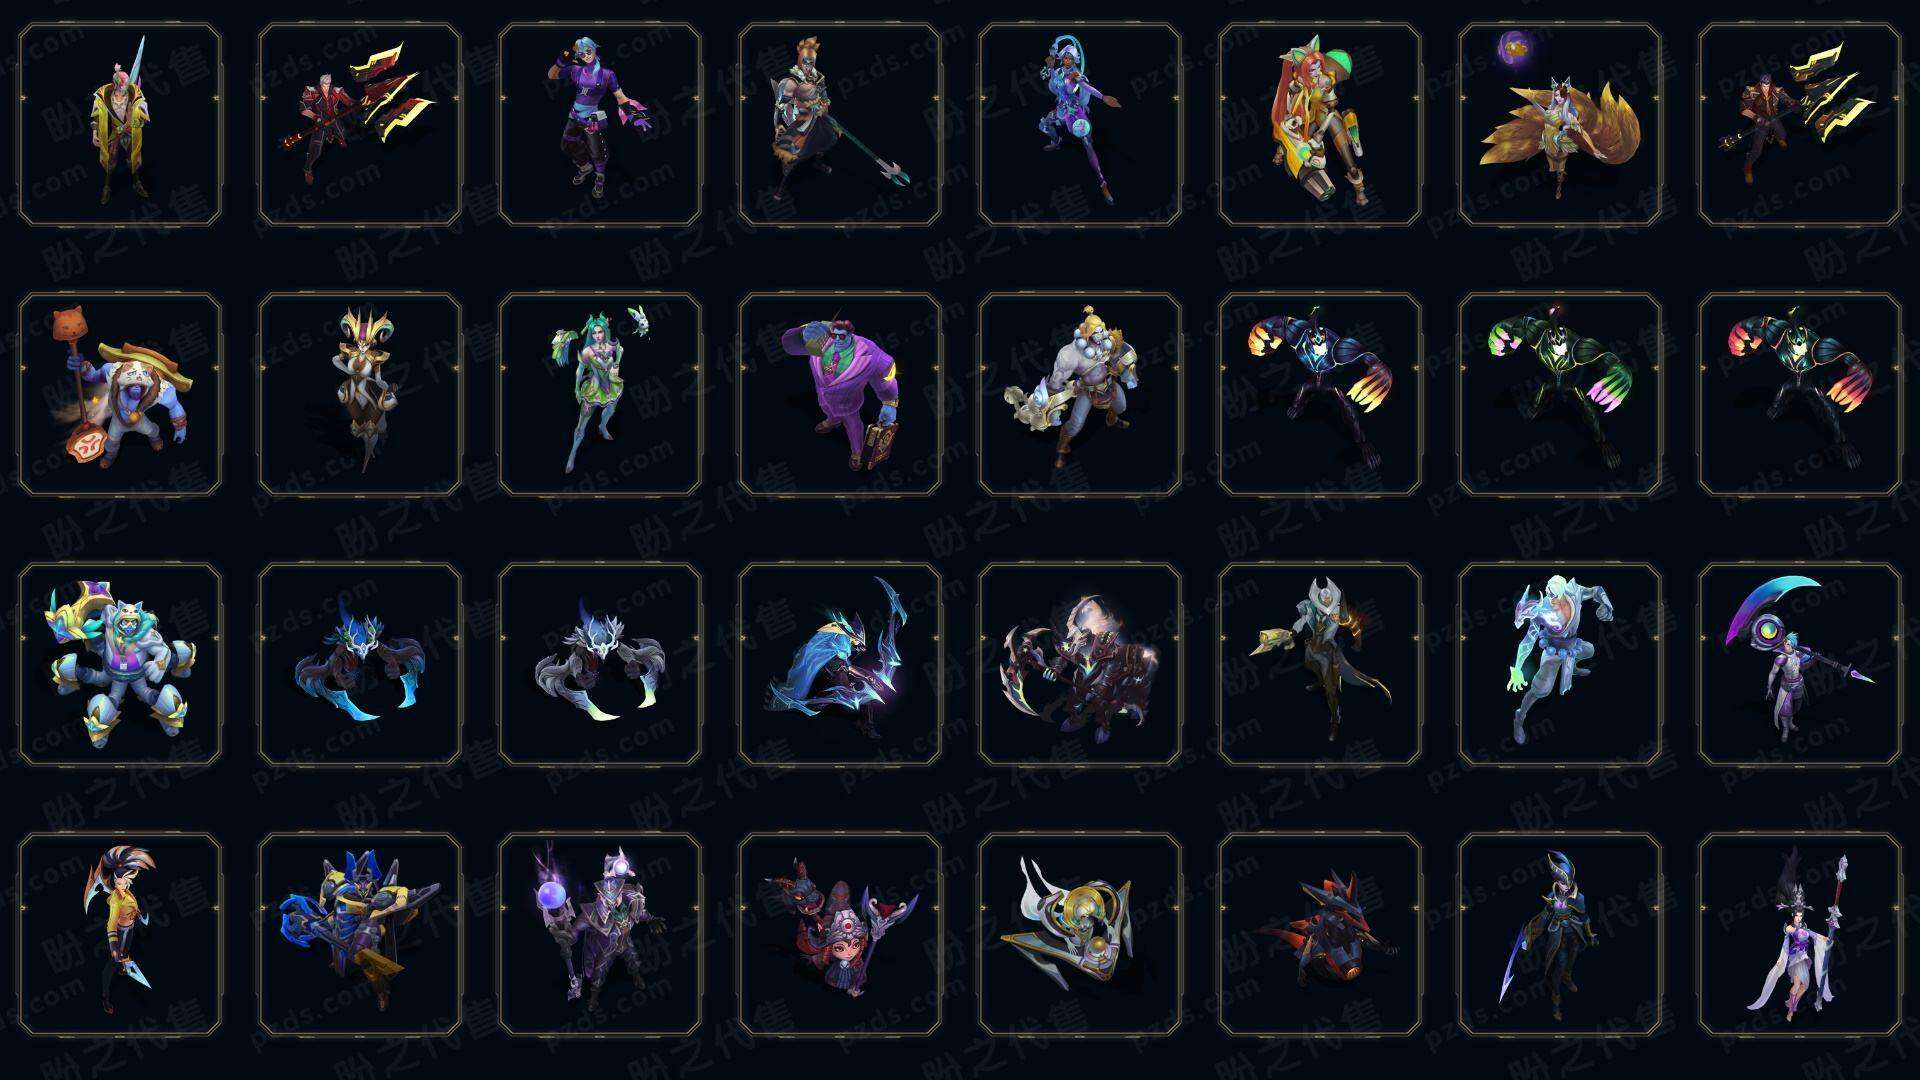Image resolution: width=1920 pixels, height=1080 pixels.
Task: Select the green-haired magical girl skin
Action: tap(600, 394)
